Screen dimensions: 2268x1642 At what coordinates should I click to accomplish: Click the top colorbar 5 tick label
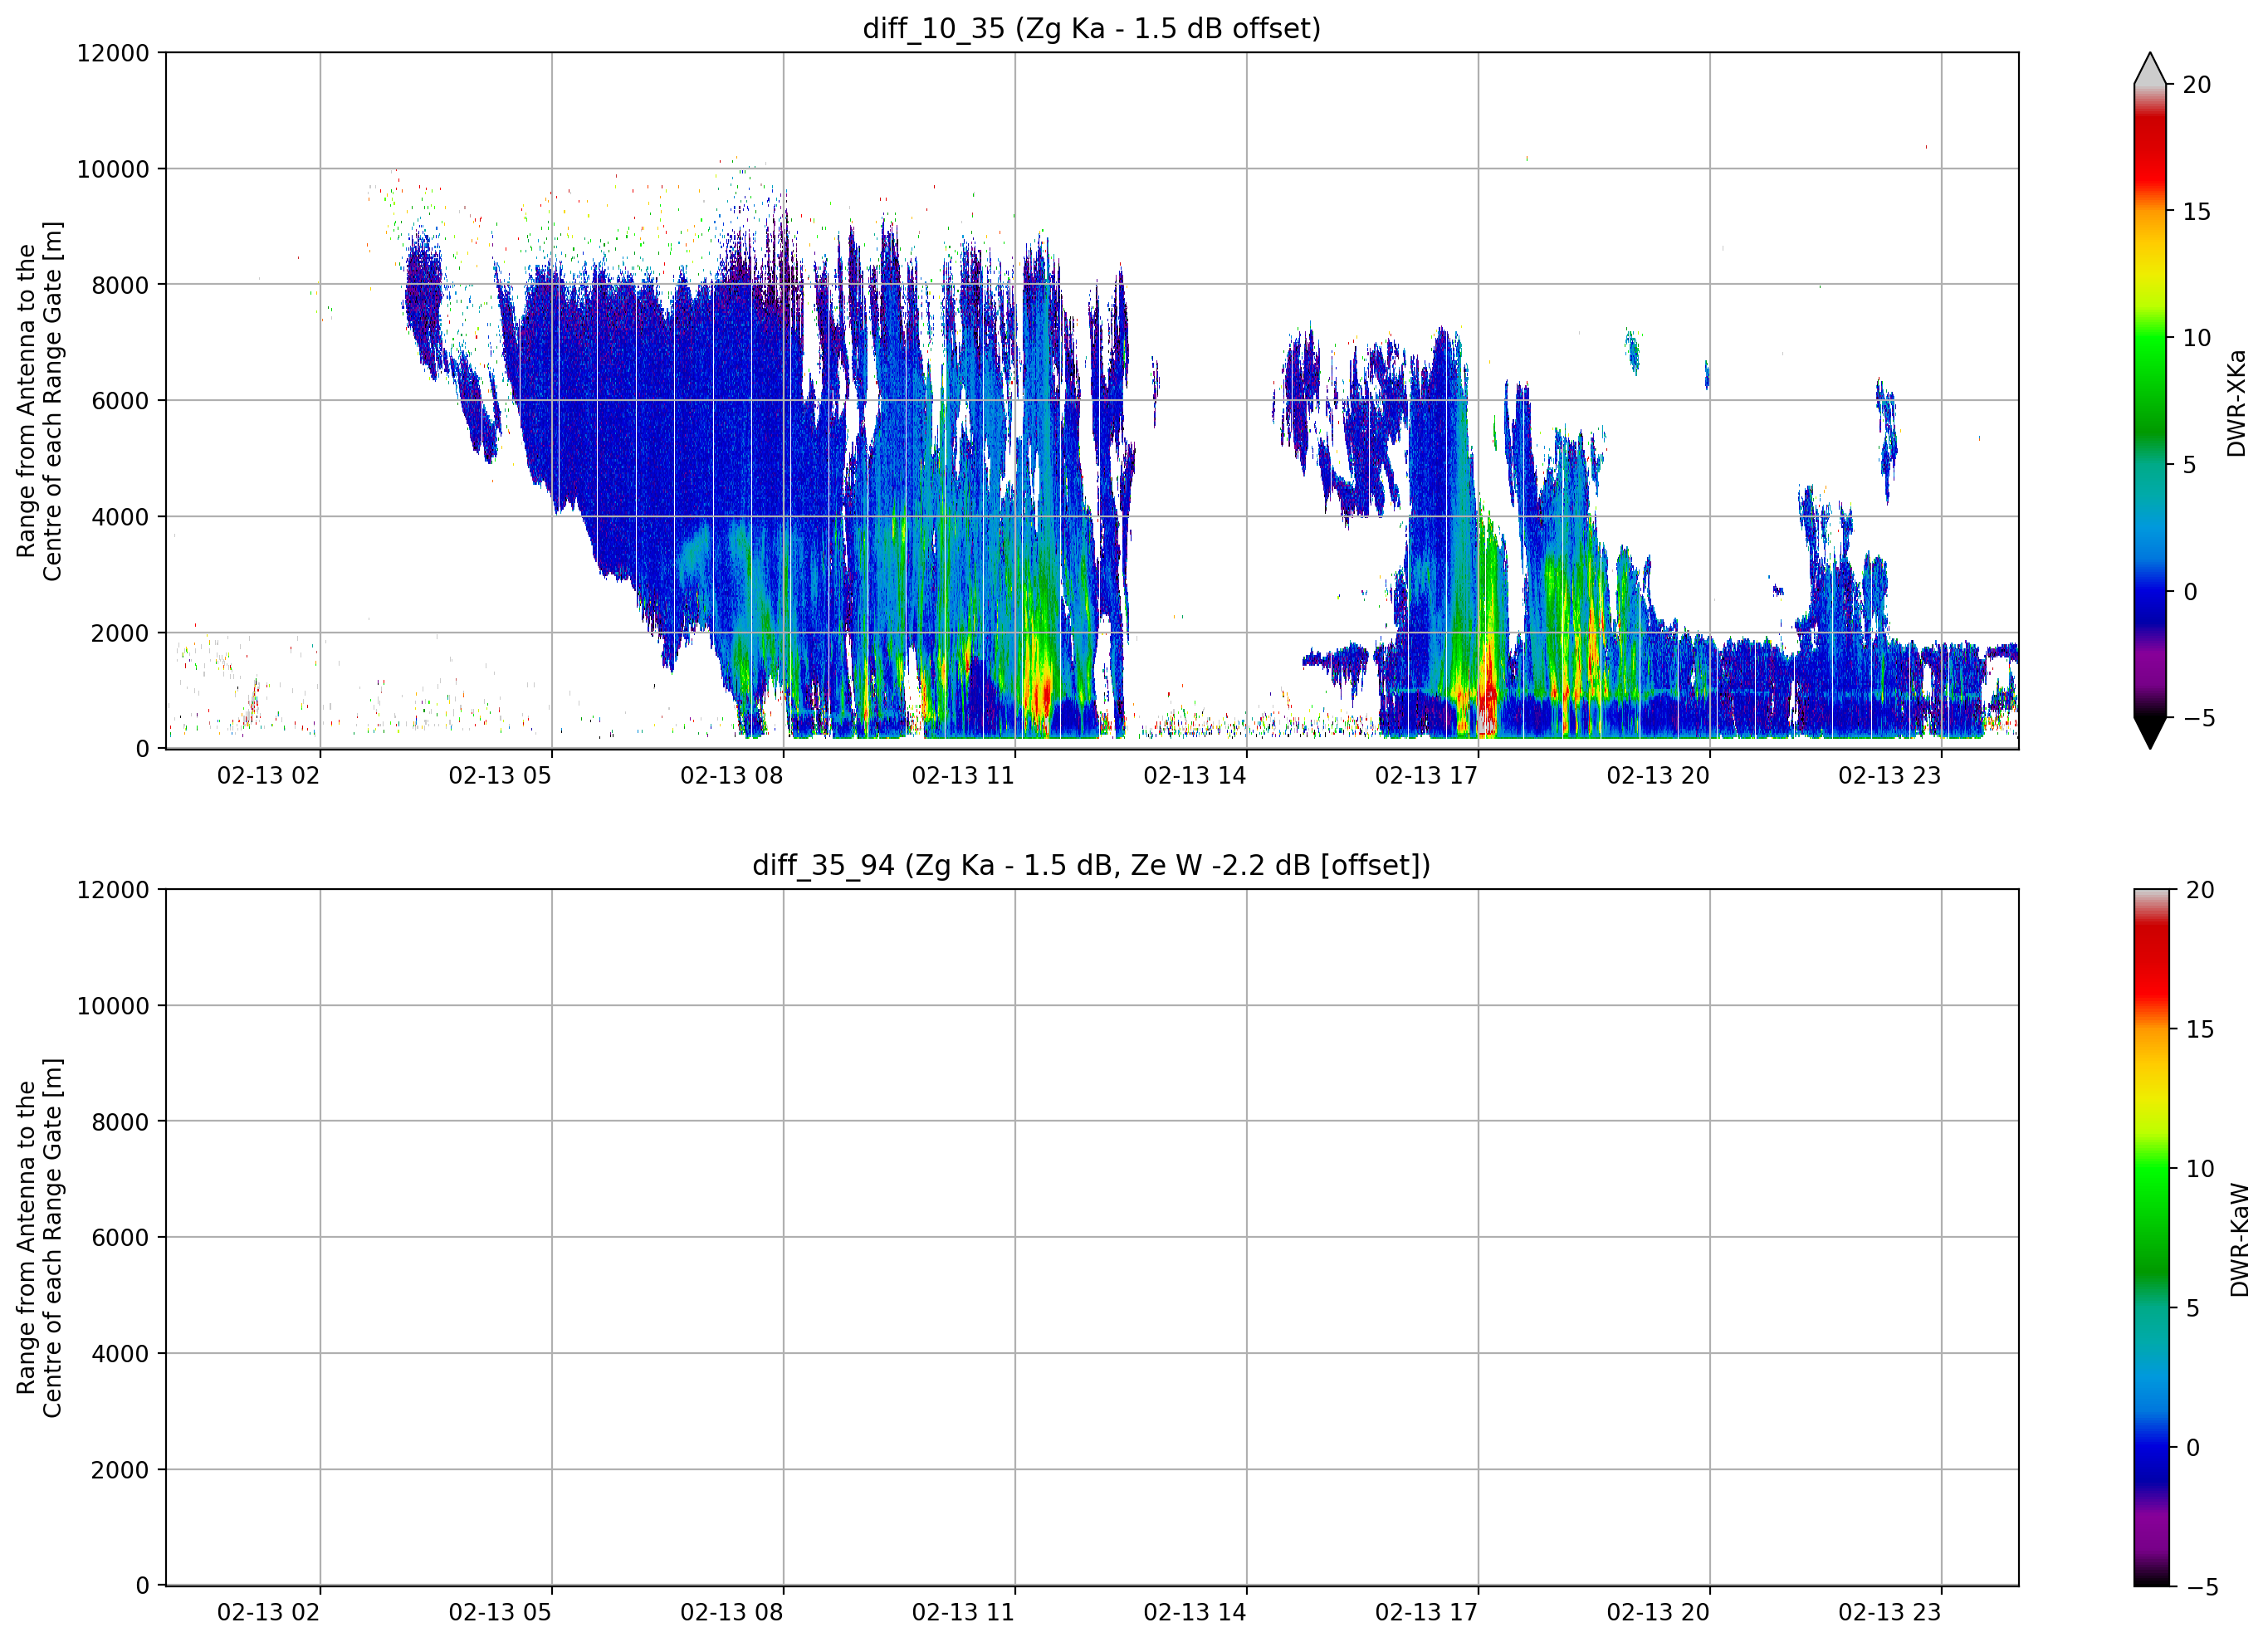point(2190,465)
